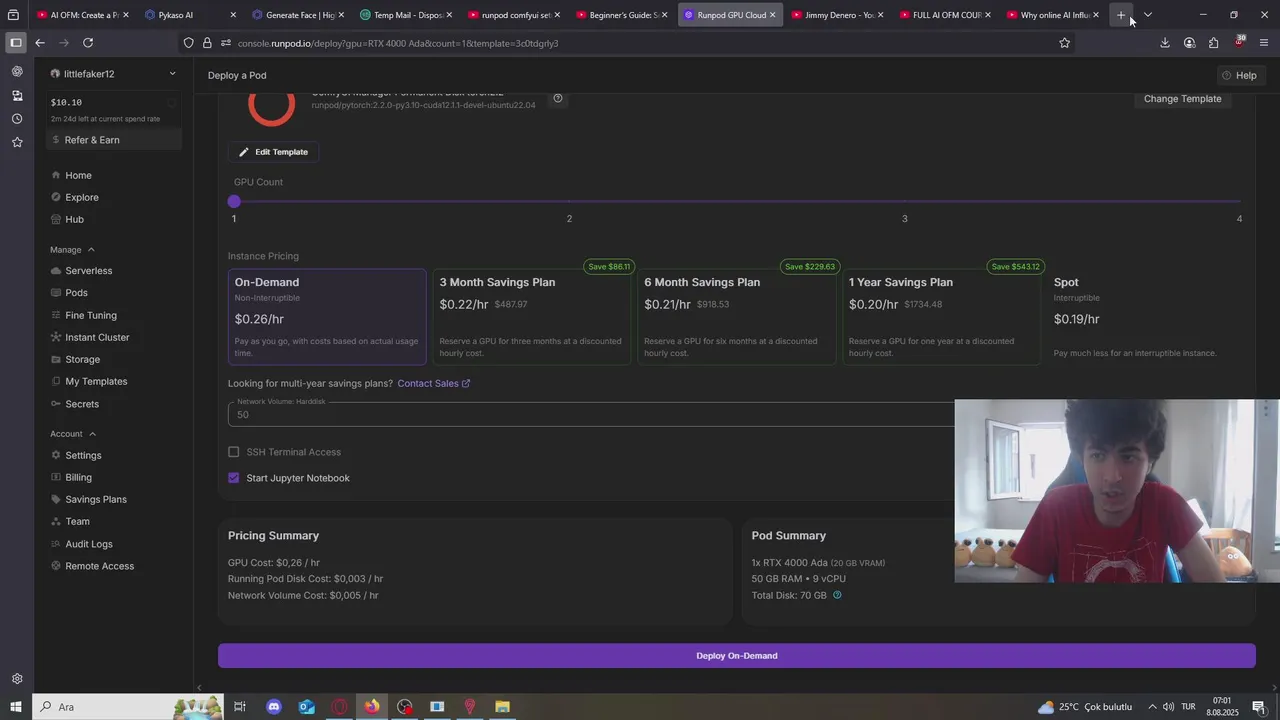Open Discord from the taskbar
Viewport: 1280px width, 720px height.
coord(274,707)
